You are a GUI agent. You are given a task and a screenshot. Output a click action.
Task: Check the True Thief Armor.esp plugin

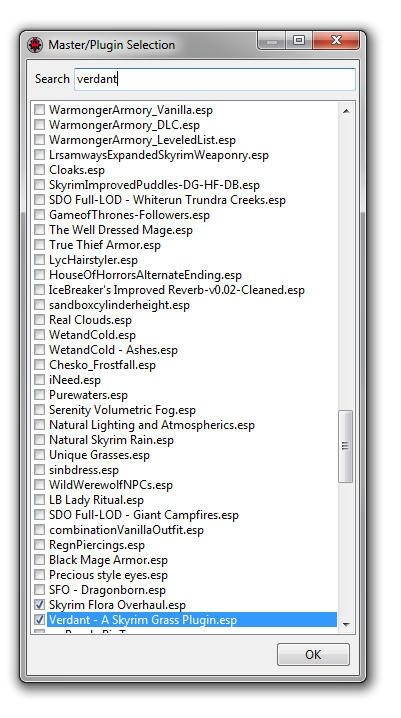pos(40,245)
